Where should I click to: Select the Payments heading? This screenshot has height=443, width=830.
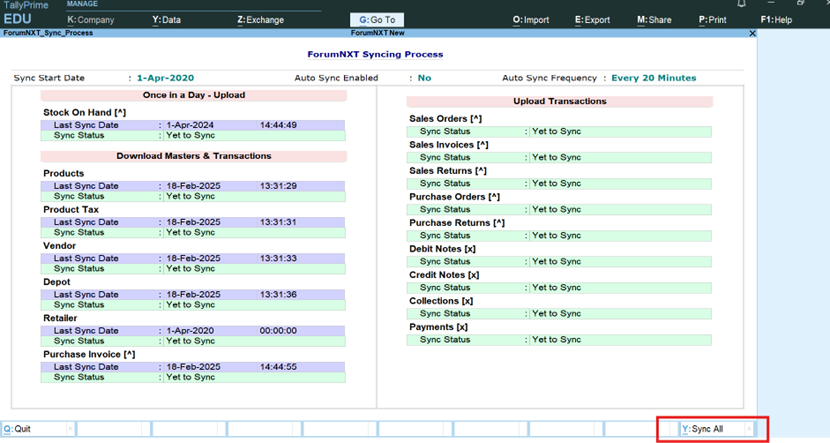pos(438,327)
